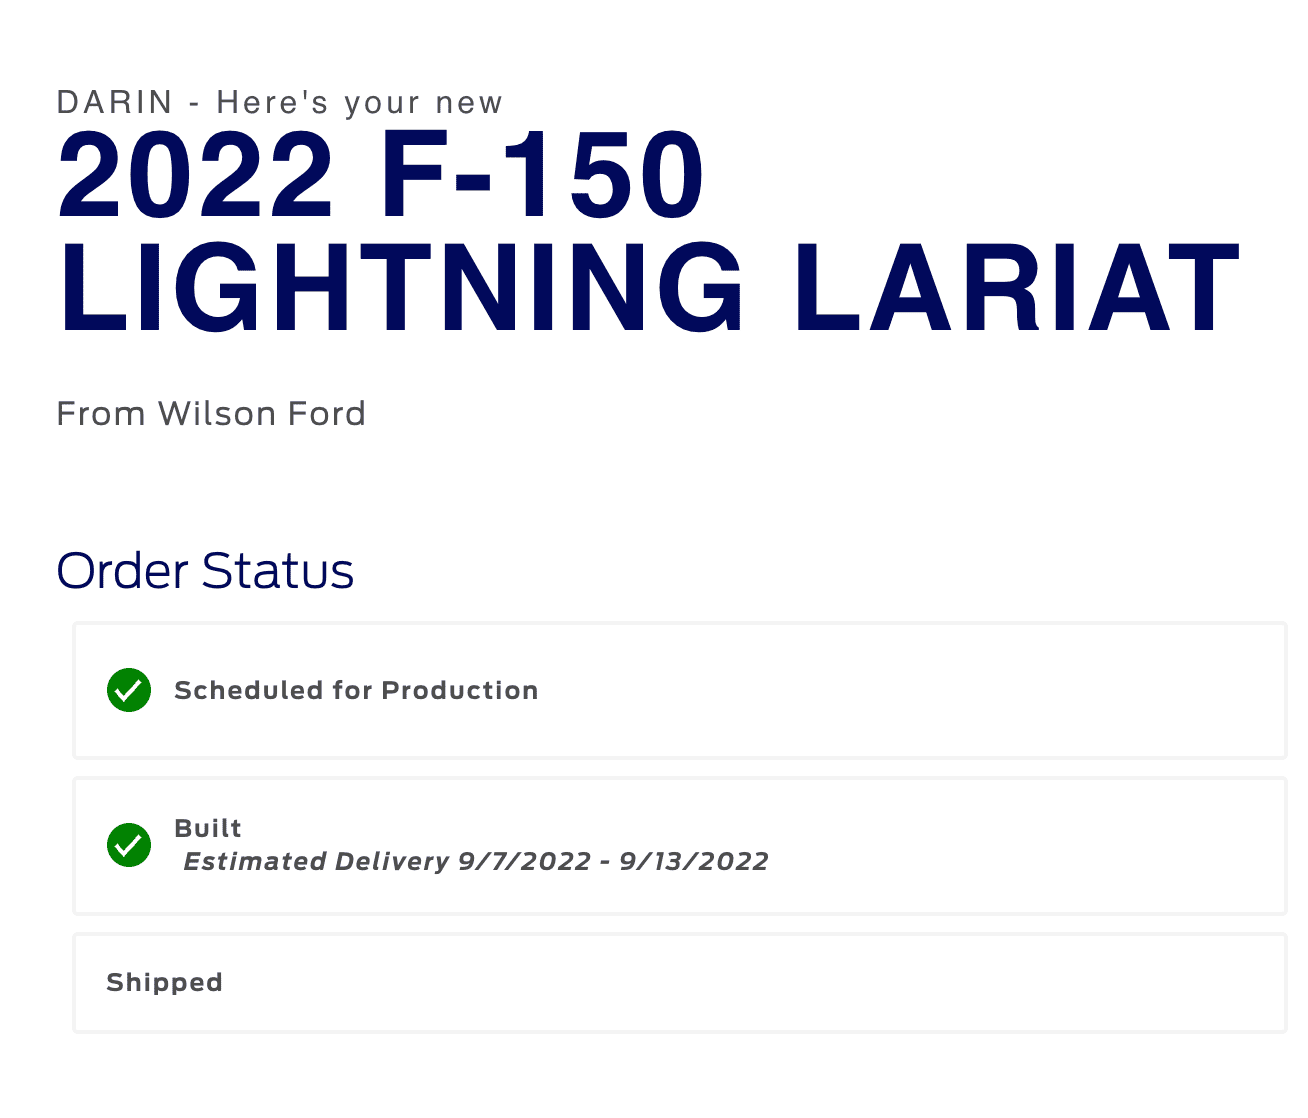This screenshot has width=1308, height=1118.
Task: Click empty area of Shipped status card
Action: click(750, 982)
